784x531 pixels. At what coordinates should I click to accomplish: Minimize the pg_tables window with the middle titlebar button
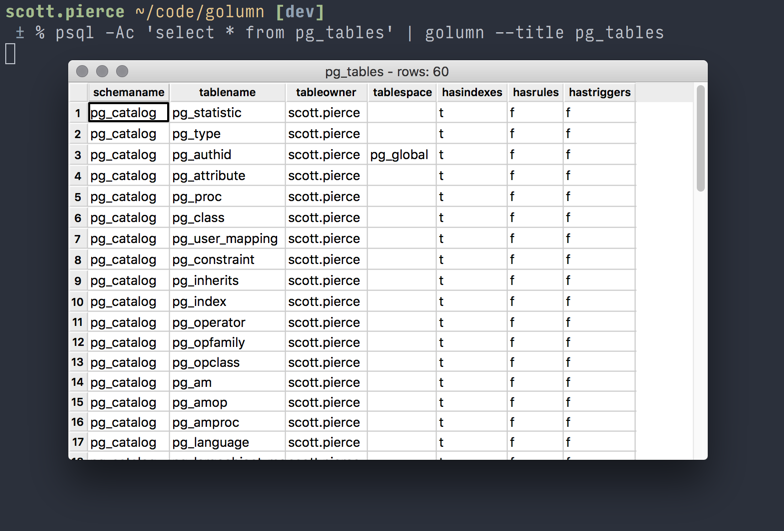click(102, 72)
